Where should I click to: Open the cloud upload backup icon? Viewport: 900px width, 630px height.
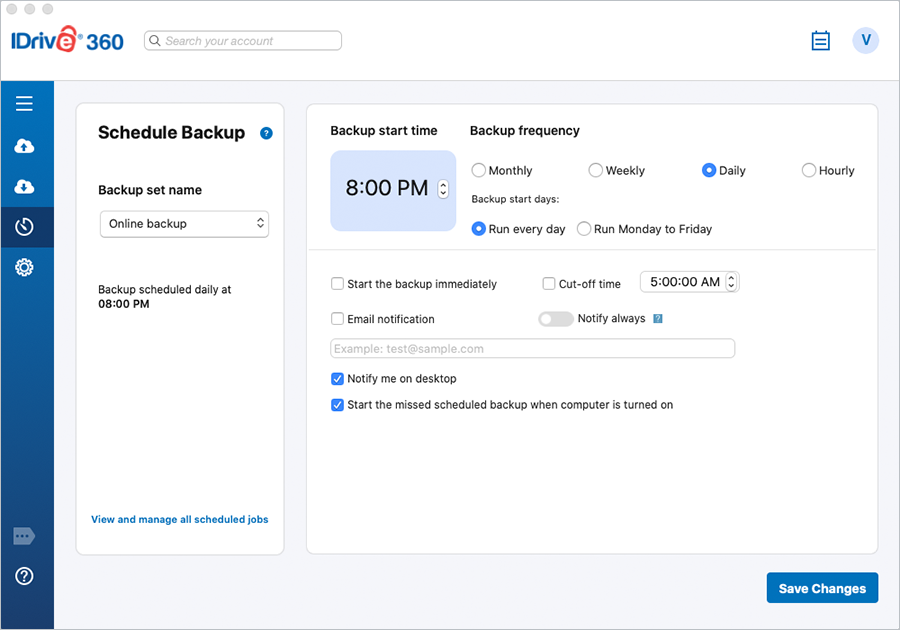pyautogui.click(x=25, y=146)
